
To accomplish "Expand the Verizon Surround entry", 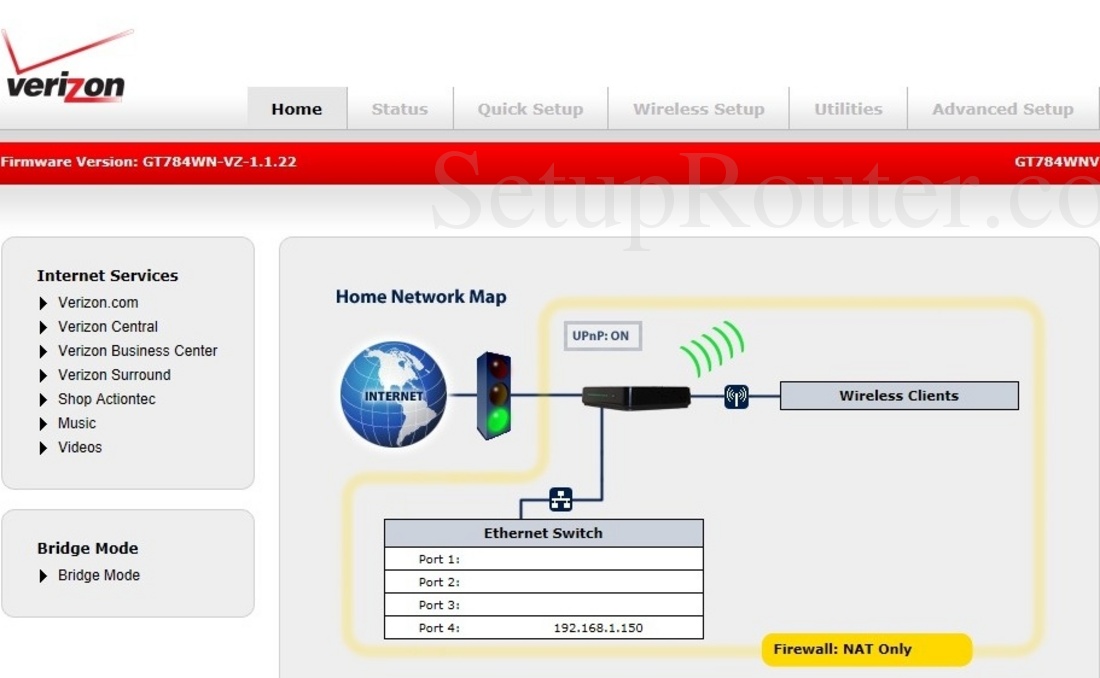I will (x=114, y=375).
